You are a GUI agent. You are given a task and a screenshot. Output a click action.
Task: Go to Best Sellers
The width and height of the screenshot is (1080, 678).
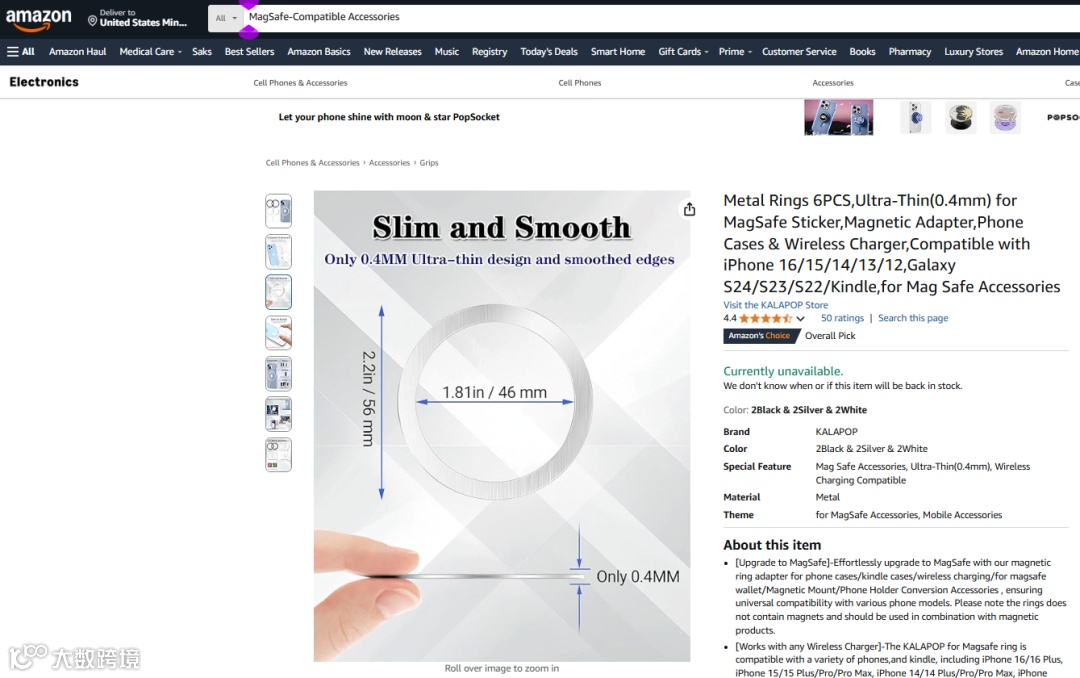coord(249,52)
